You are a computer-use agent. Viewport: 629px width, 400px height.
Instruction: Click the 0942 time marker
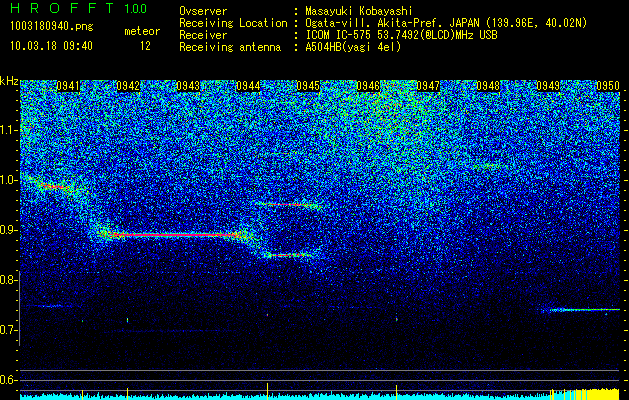tap(128, 86)
